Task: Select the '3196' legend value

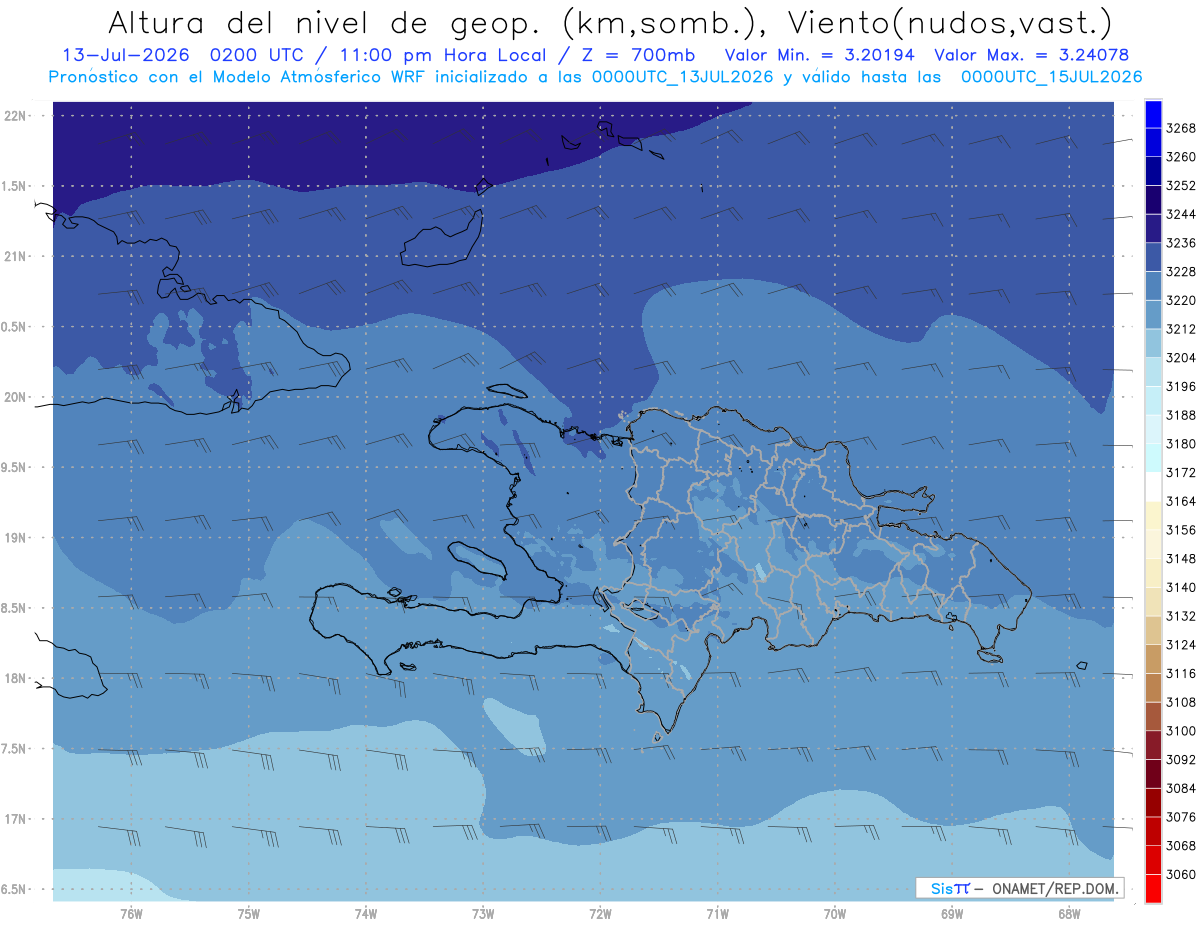Action: click(1181, 386)
